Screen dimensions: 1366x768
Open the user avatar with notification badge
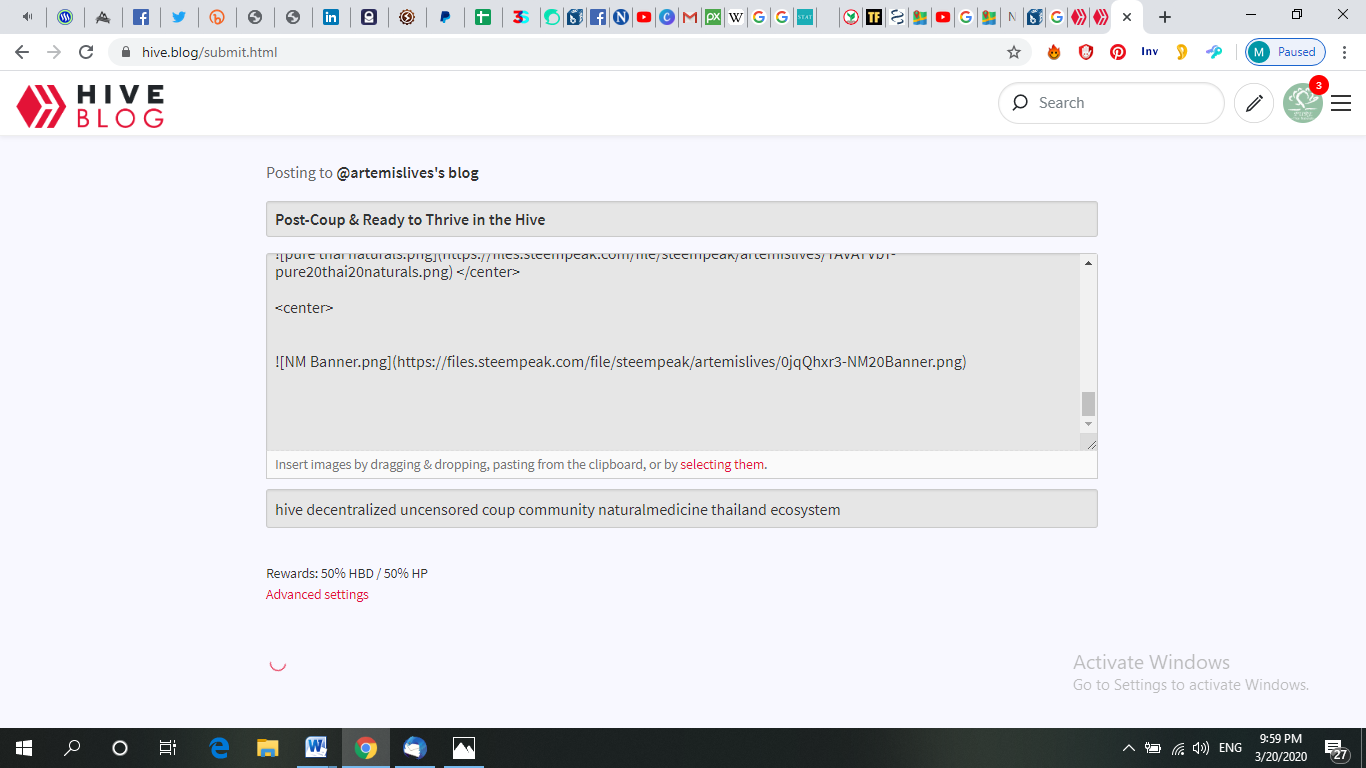point(1303,103)
